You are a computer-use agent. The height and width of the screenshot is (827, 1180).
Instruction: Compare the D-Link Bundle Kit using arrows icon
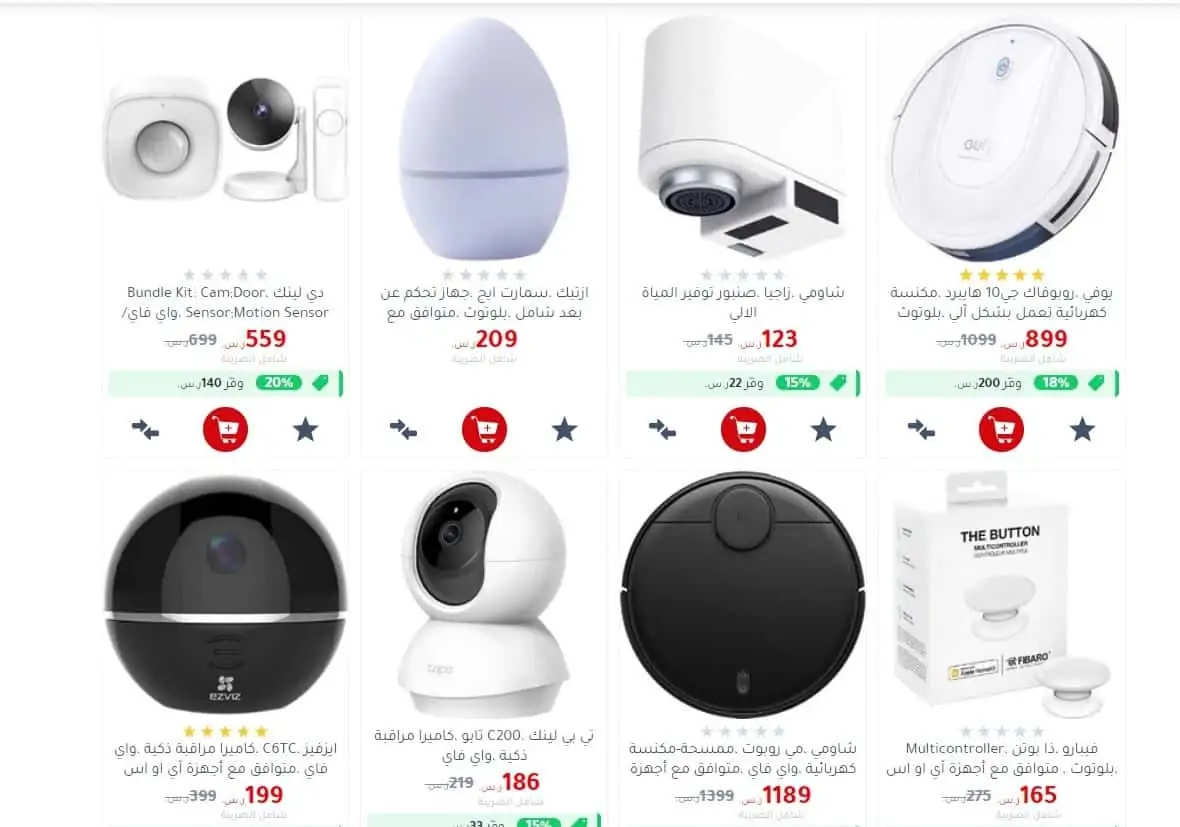pyautogui.click(x=144, y=430)
